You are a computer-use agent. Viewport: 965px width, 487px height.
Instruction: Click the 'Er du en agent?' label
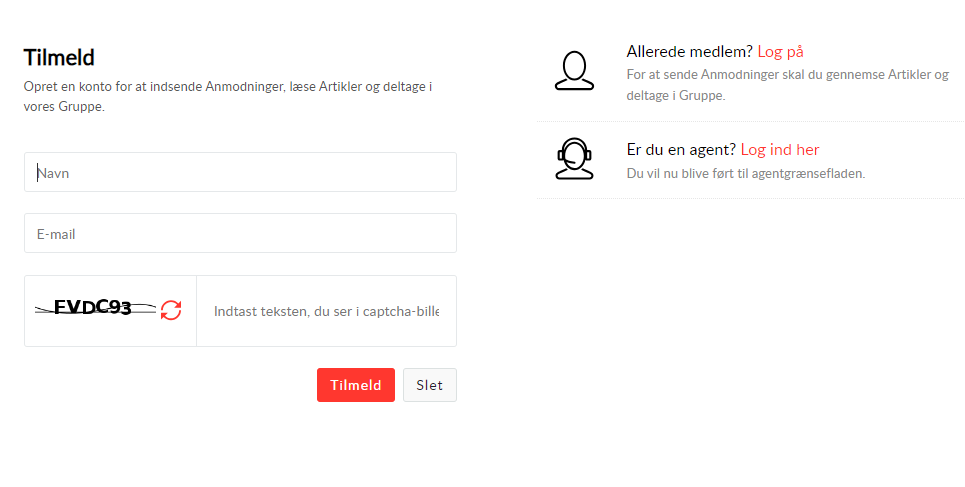pyautogui.click(x=681, y=150)
